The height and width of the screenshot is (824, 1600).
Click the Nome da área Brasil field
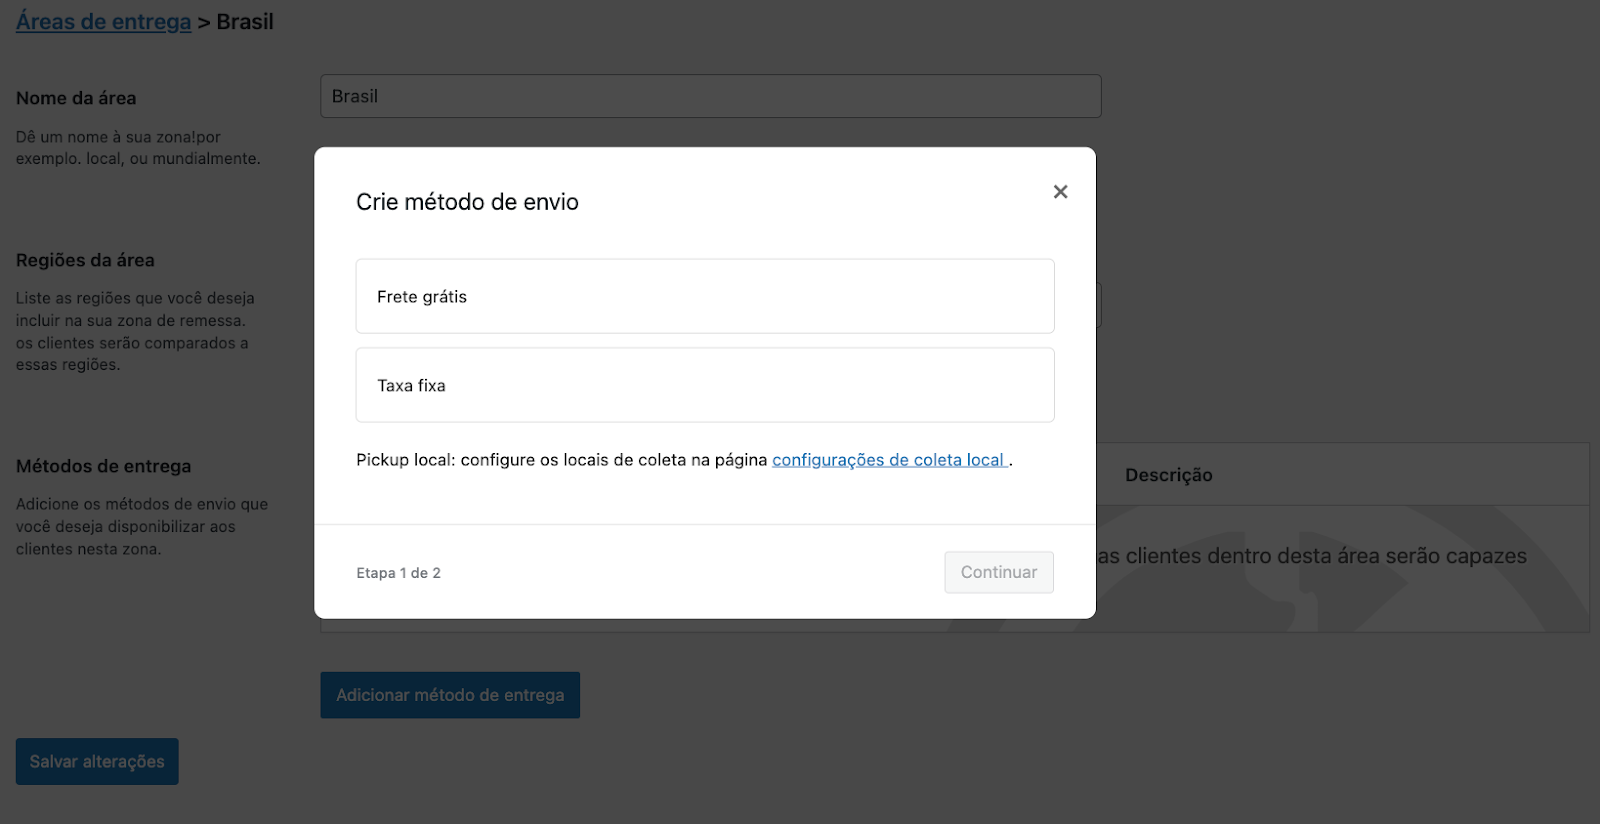[x=710, y=96]
